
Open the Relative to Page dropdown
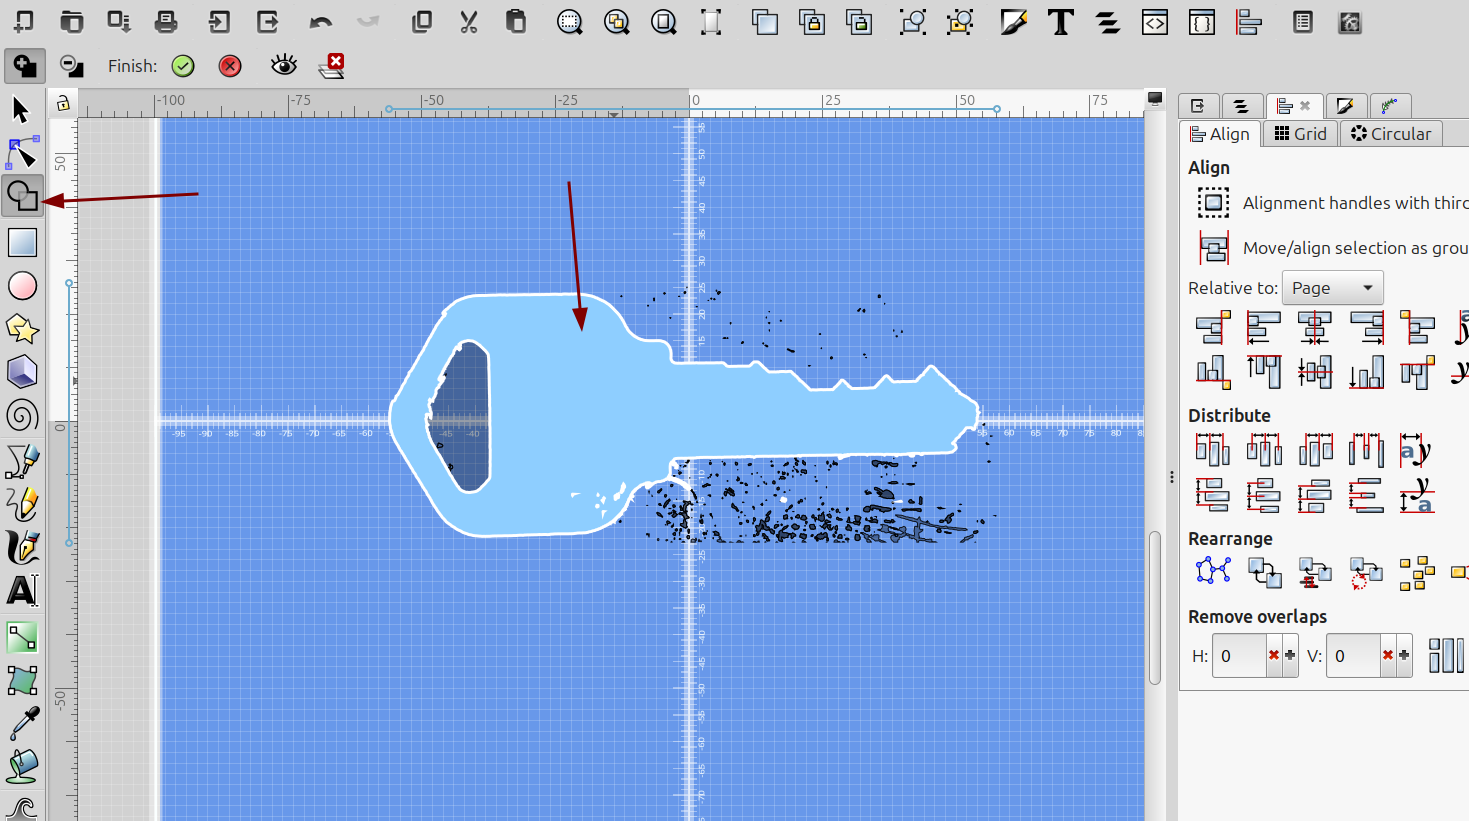(x=1332, y=288)
